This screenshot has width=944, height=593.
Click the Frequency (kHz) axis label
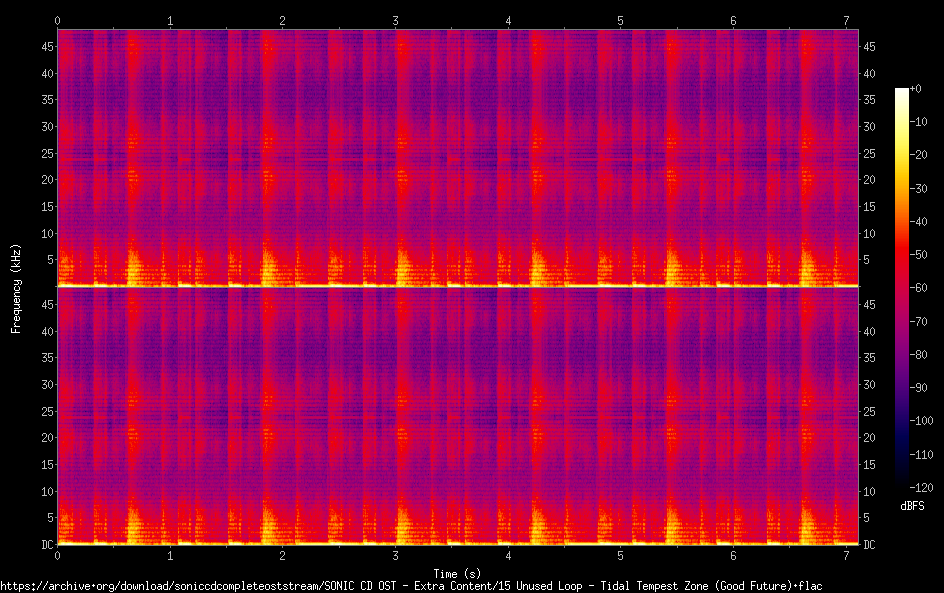[16, 287]
